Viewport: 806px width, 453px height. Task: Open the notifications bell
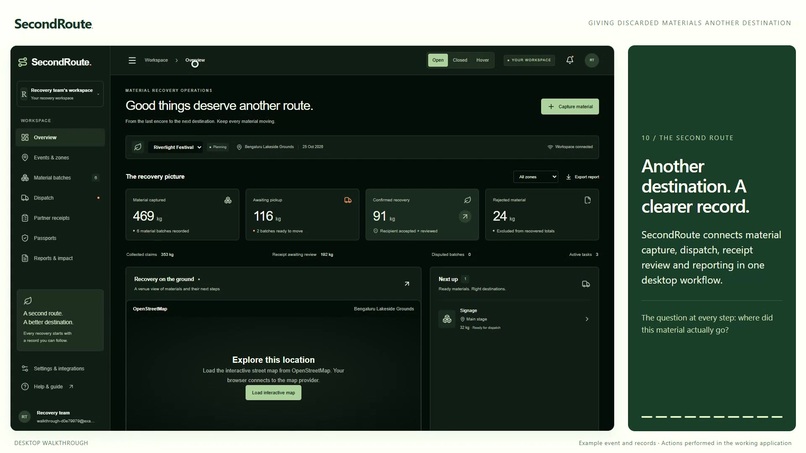click(x=570, y=60)
